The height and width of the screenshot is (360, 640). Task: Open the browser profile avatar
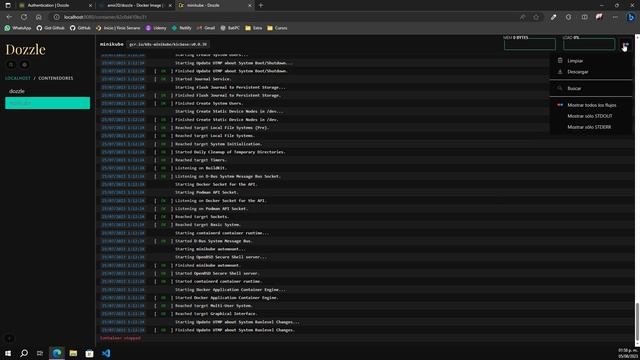599,17
